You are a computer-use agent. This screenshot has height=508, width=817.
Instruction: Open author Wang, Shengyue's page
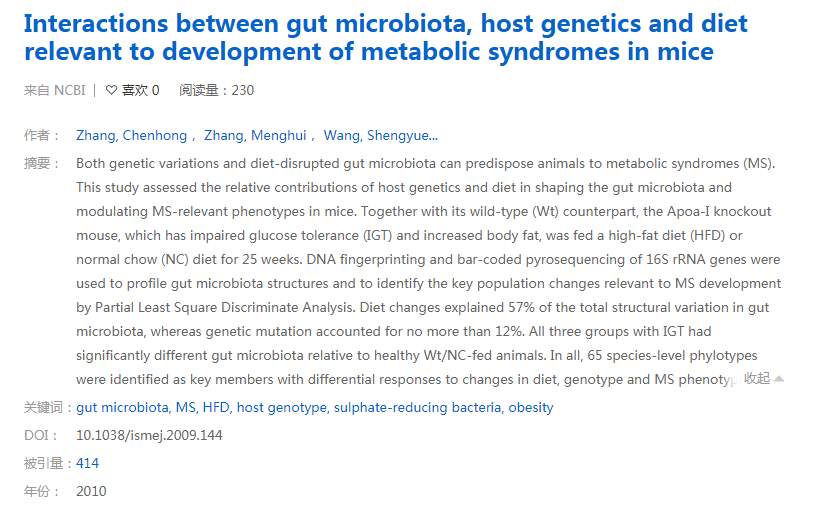click(x=380, y=136)
